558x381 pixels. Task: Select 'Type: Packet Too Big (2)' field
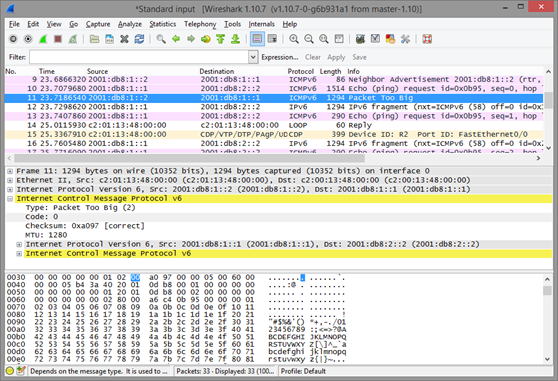coord(80,208)
